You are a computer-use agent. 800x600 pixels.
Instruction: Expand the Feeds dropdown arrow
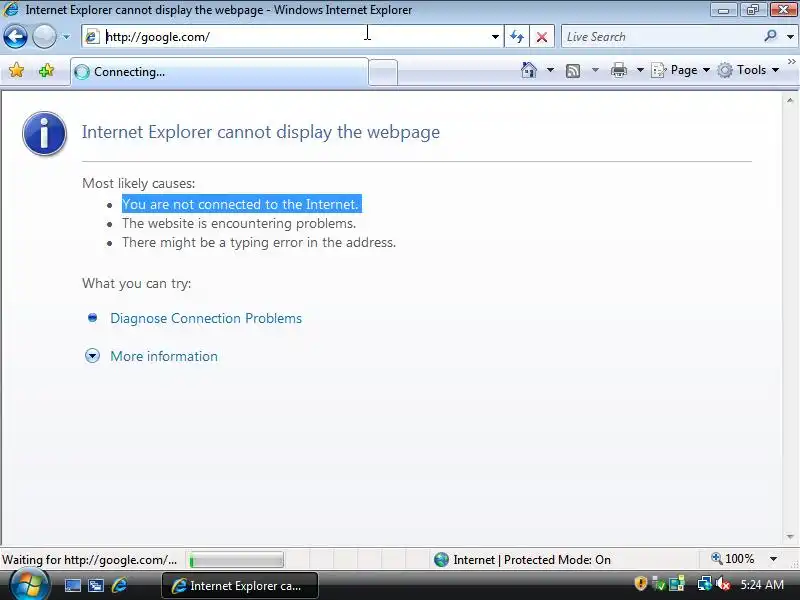click(x=595, y=70)
